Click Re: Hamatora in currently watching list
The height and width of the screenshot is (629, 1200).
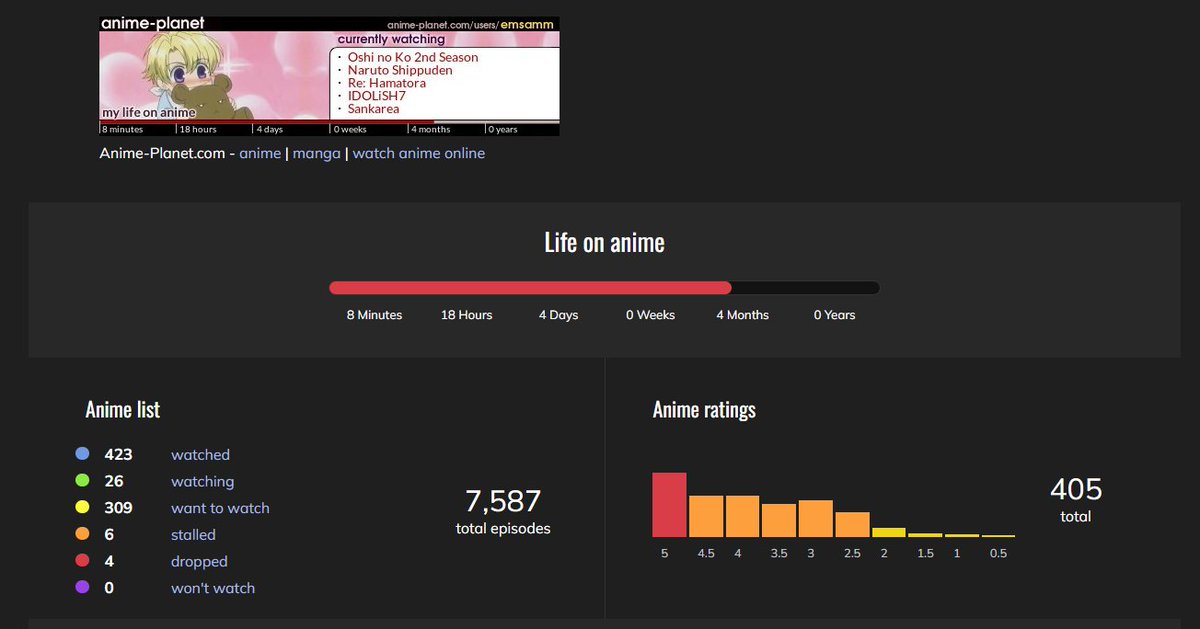386,83
